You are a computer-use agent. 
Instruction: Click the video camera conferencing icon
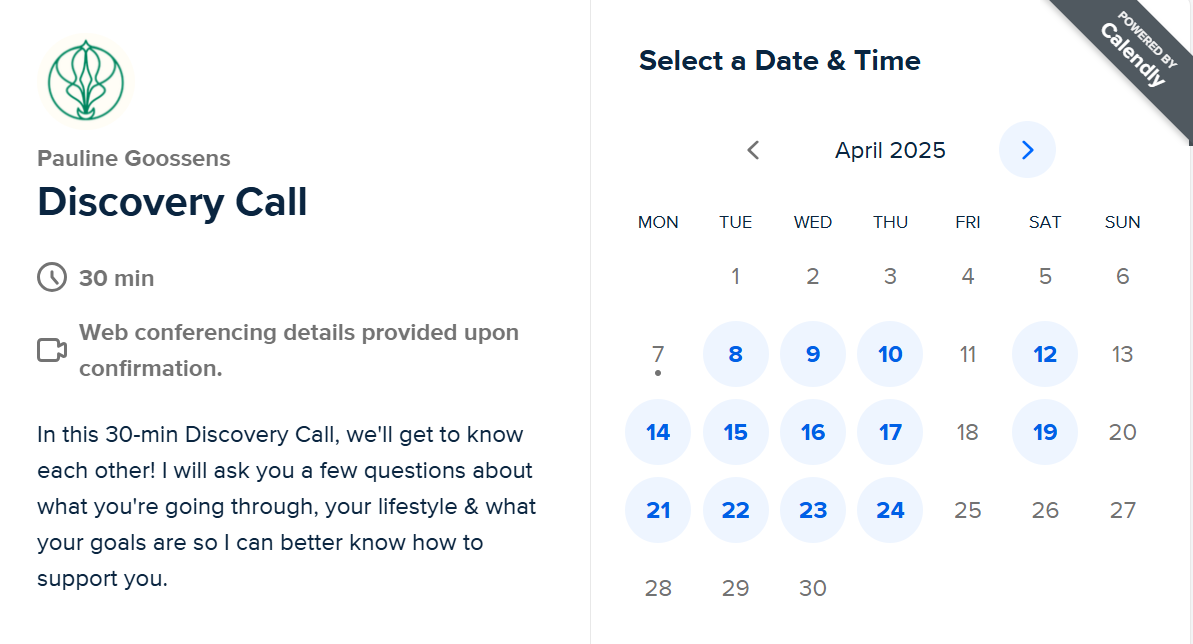52,350
